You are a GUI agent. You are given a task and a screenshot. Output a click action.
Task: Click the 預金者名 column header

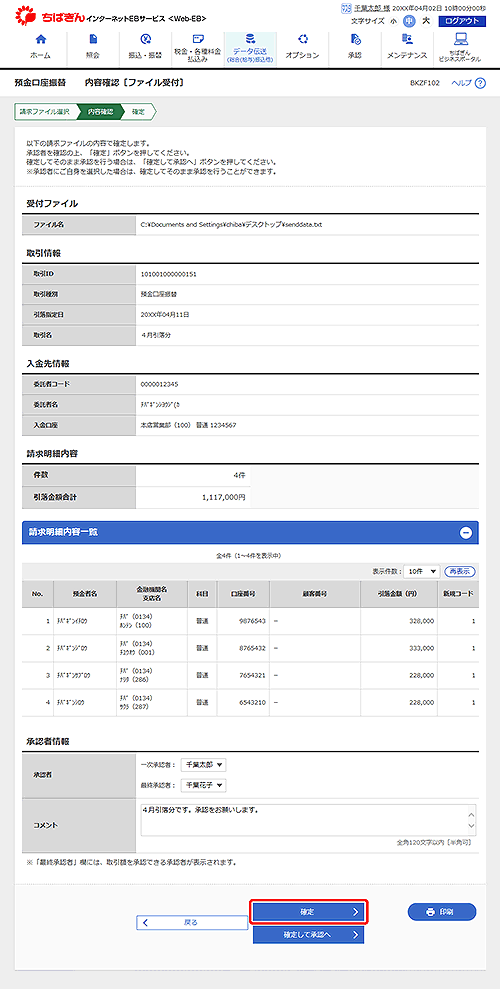(x=85, y=594)
